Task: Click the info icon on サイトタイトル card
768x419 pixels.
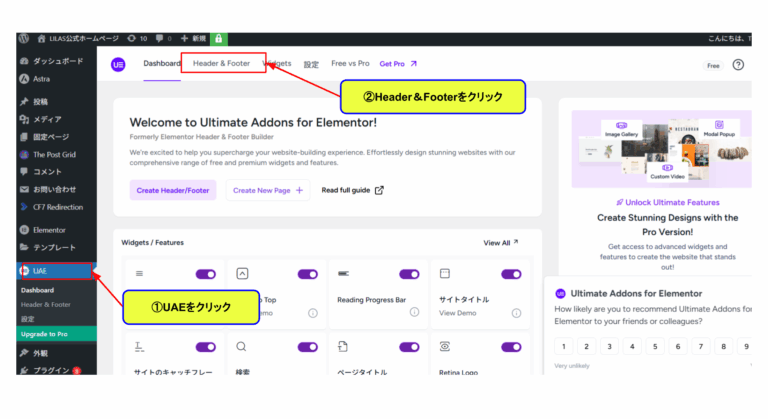Action: pyautogui.click(x=516, y=313)
